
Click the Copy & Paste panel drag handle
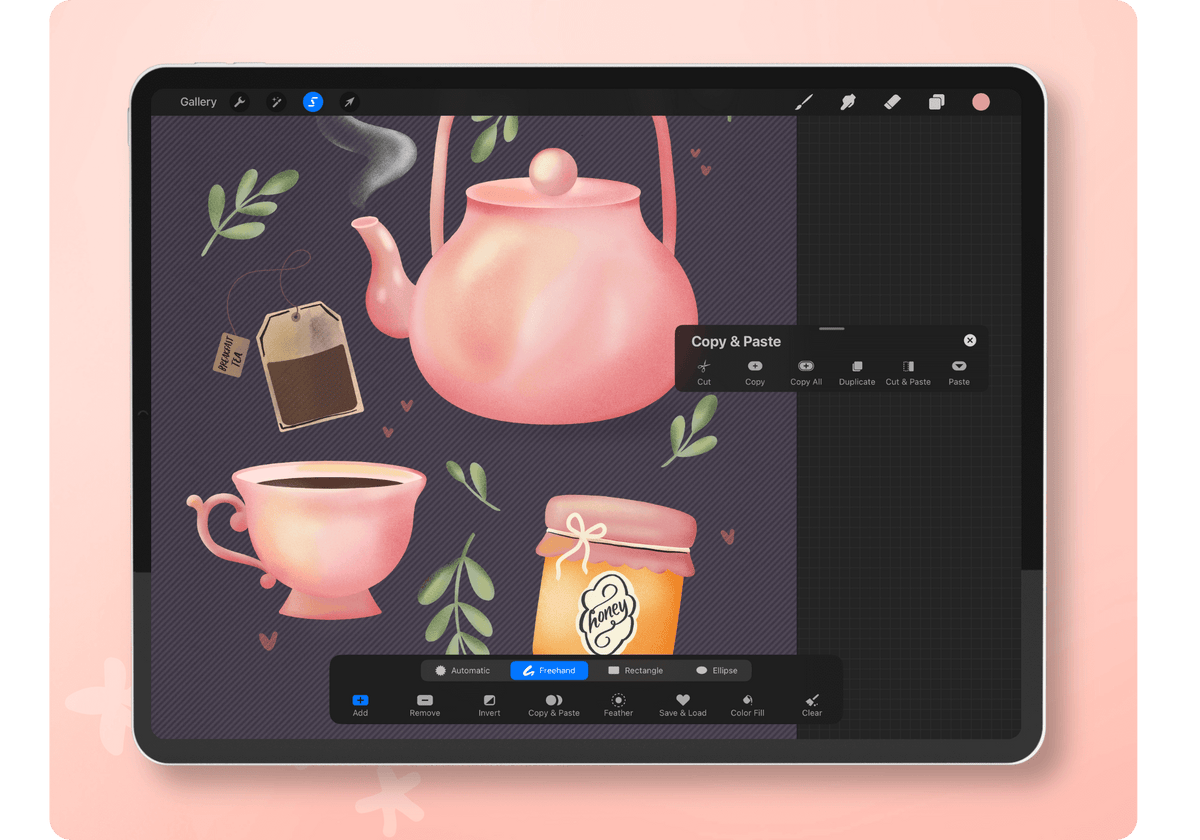point(831,329)
